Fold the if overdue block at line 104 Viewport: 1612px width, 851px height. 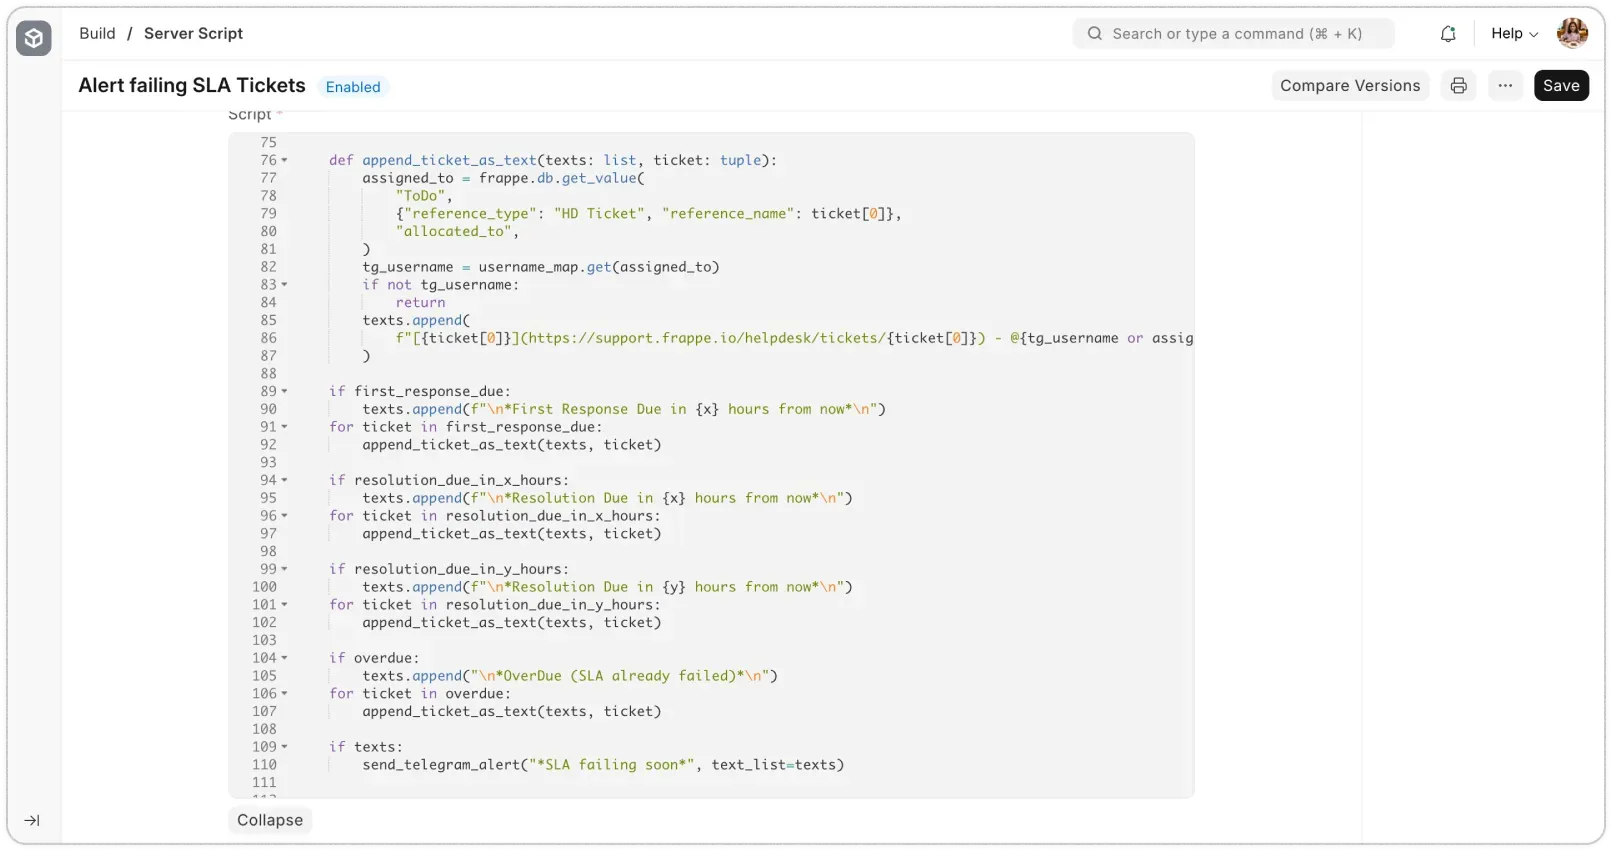click(284, 659)
